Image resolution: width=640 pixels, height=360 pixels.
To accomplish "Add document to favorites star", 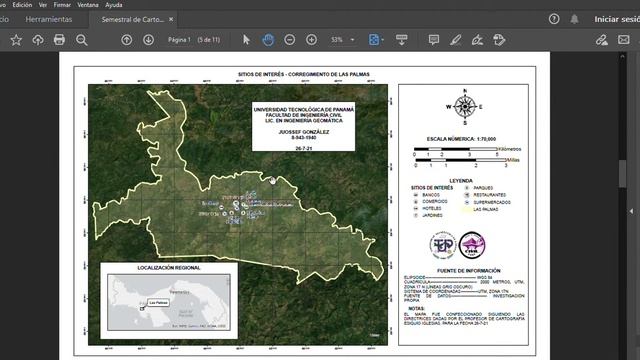I will click(16, 40).
